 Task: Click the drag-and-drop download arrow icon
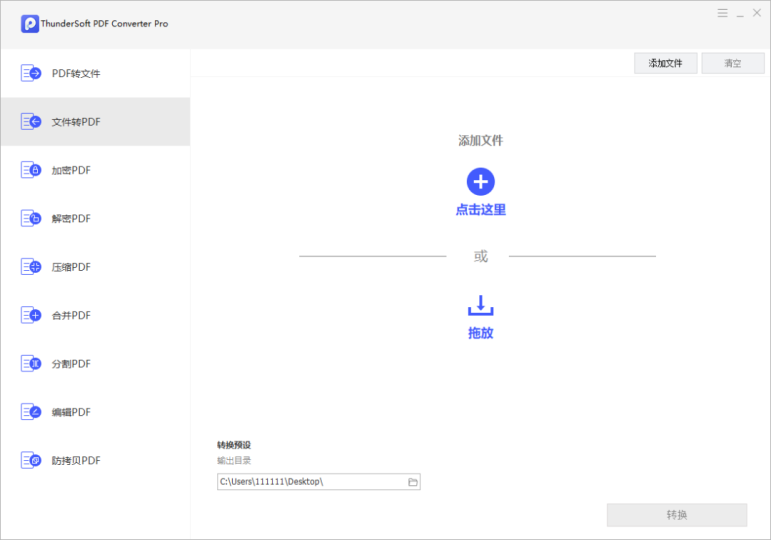click(480, 305)
